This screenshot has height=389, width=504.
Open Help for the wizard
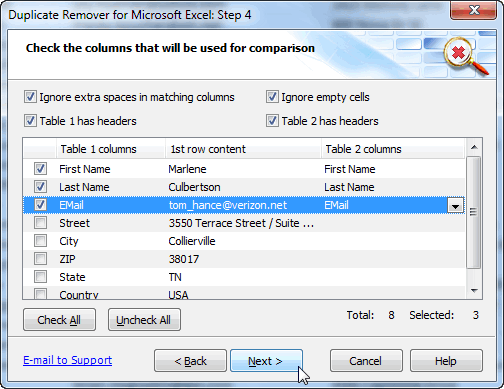coord(446,361)
